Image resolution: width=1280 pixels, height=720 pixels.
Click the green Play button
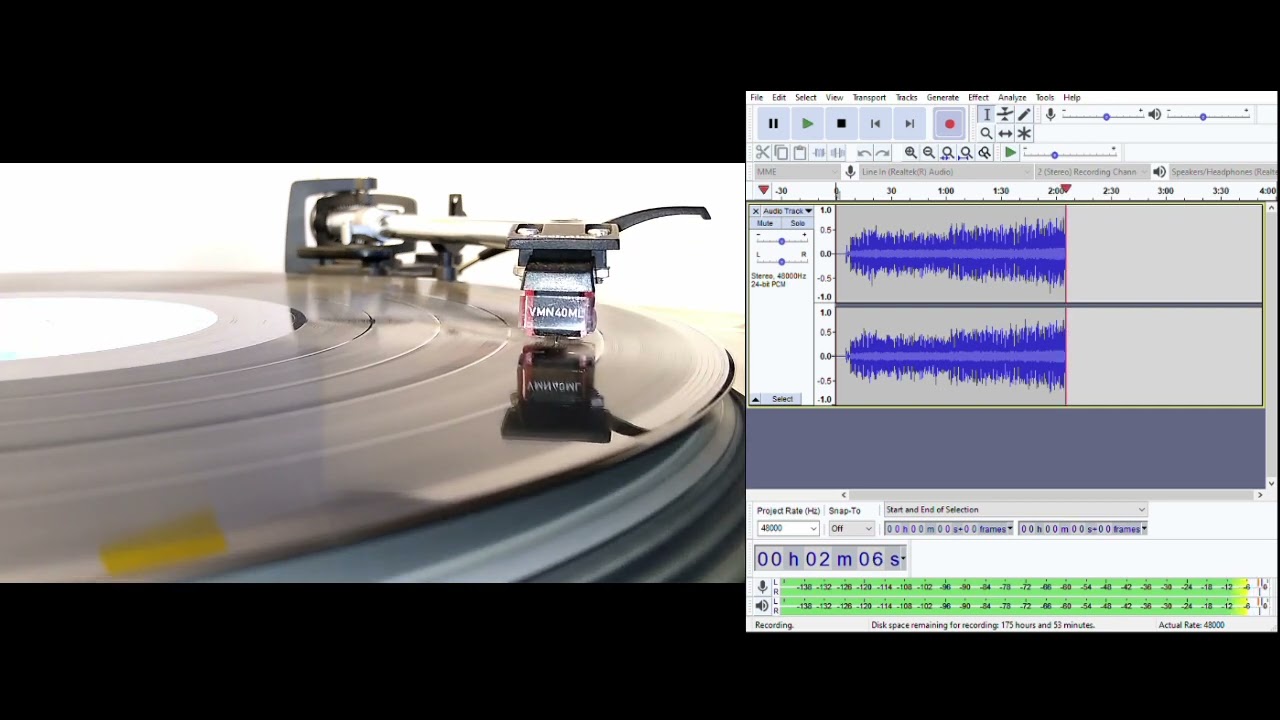[807, 124]
